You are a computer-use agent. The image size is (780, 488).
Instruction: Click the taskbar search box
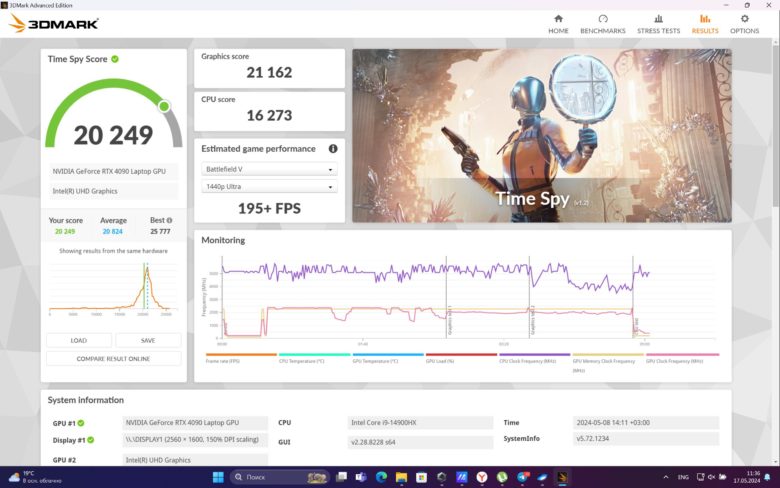pyautogui.click(x=280, y=478)
